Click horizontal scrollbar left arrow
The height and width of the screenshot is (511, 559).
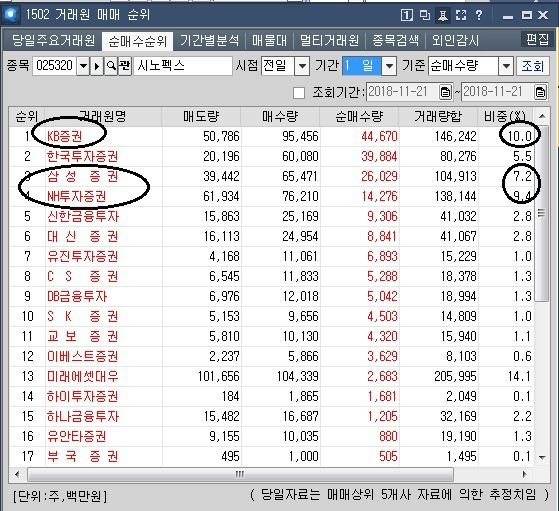pos(17,474)
